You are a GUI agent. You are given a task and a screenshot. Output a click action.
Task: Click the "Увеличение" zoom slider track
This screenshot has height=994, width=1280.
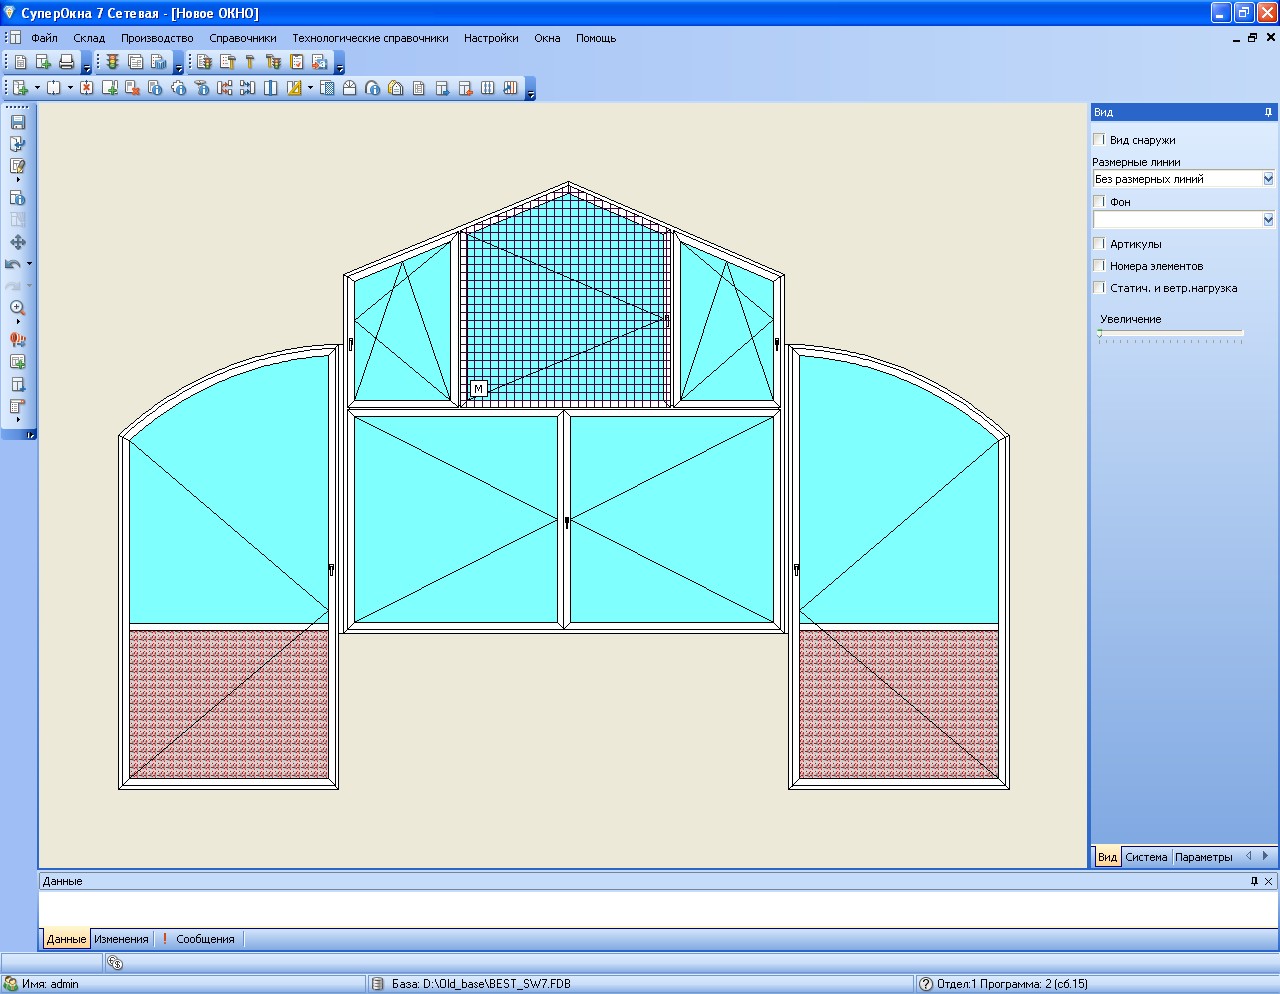pos(1170,334)
